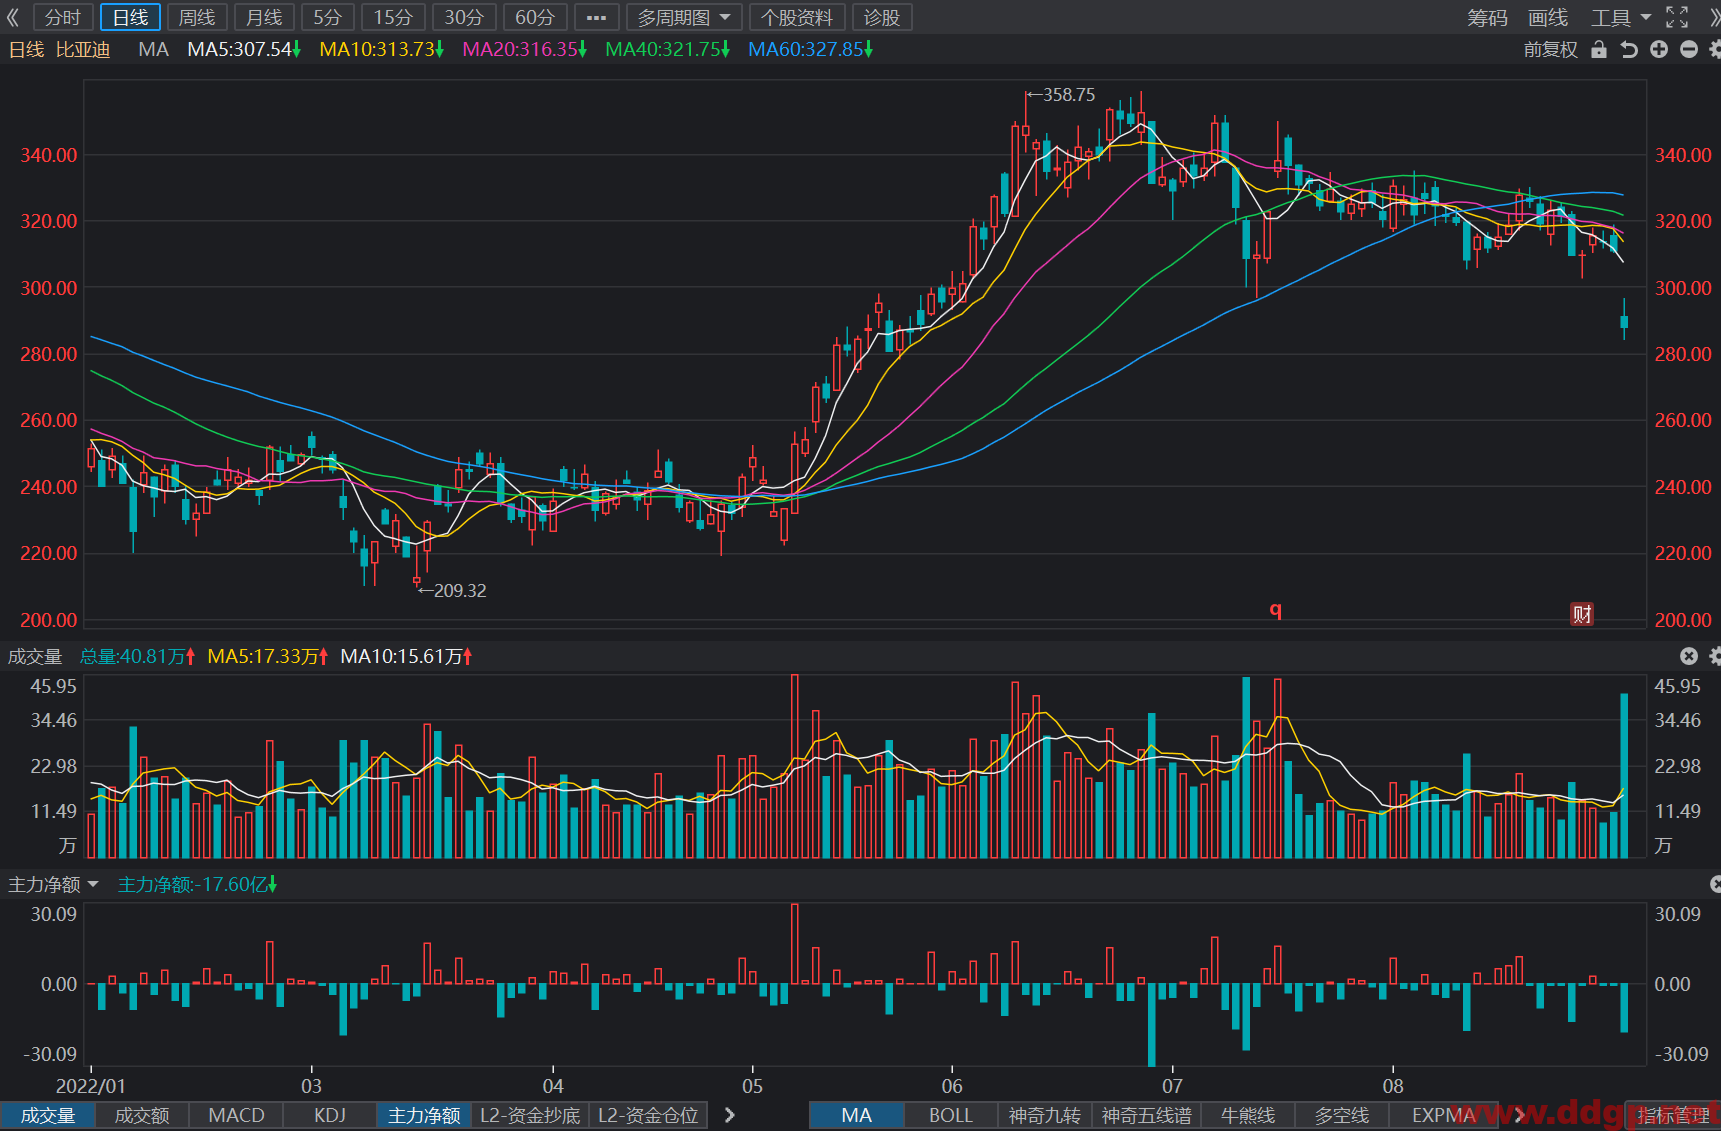
Task: Click 总量:40.81万 volume readout
Action: coord(137,656)
